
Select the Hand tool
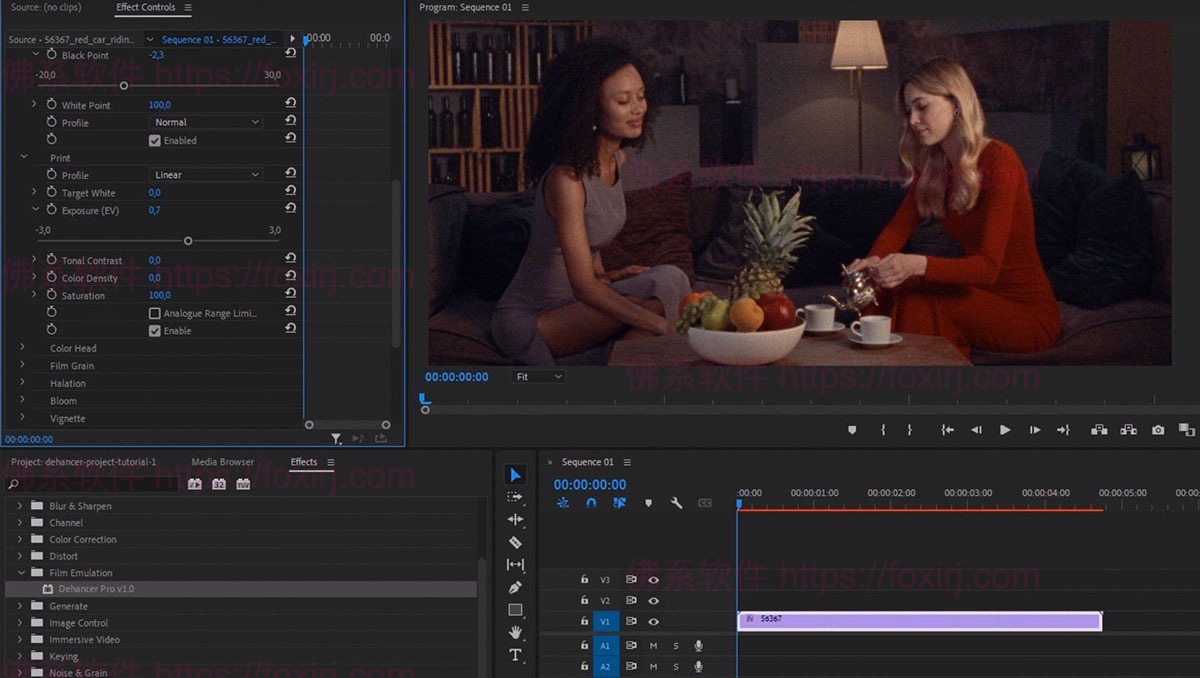click(x=515, y=632)
